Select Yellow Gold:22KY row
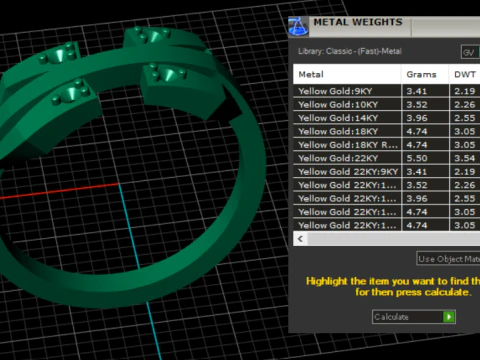480x360 pixels. click(387, 158)
